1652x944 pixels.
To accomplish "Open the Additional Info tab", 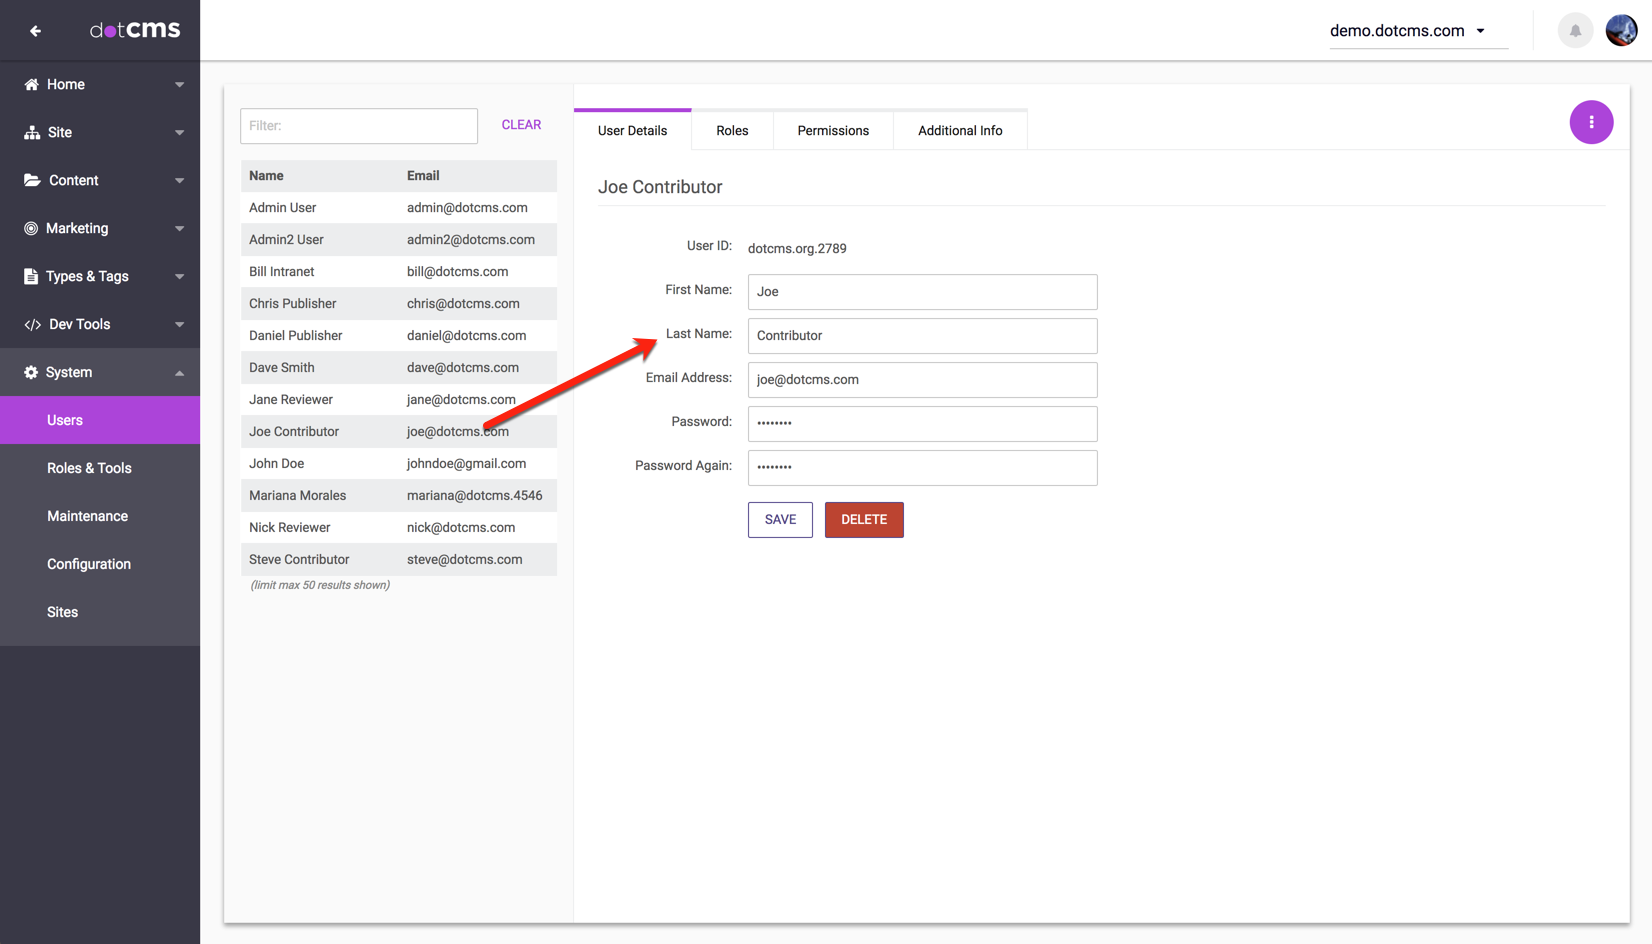I will 959,131.
